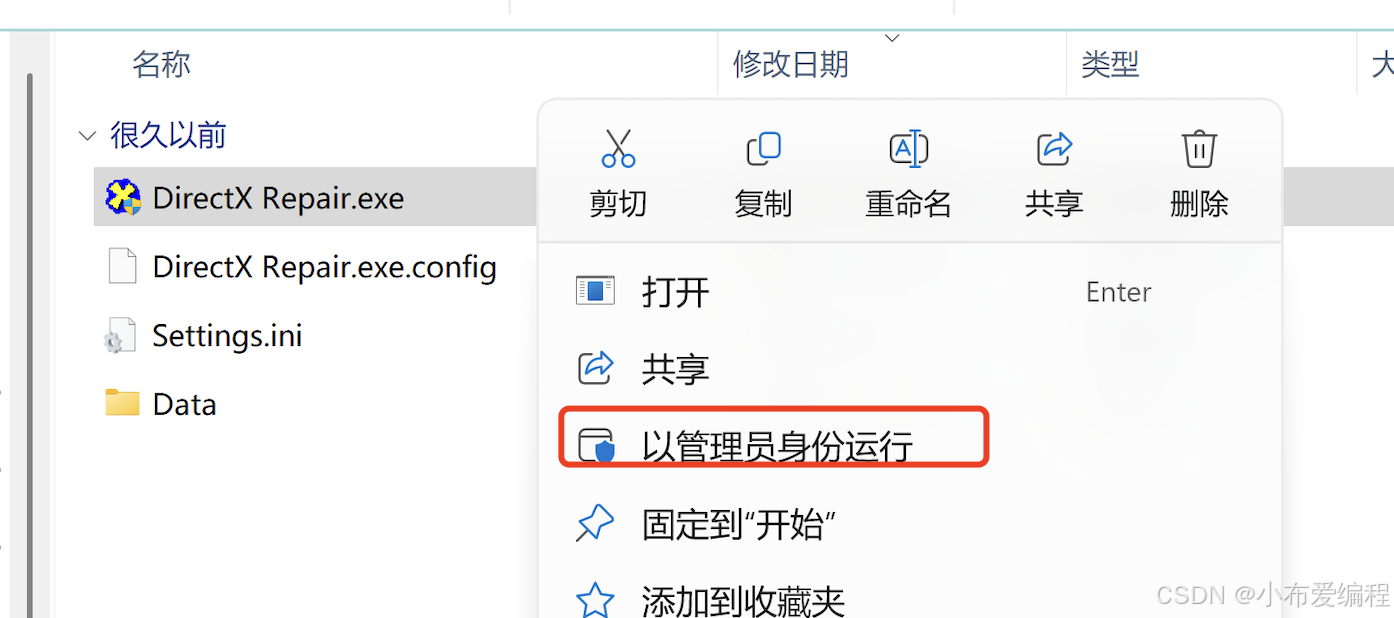This screenshot has width=1394, height=618.
Task: Click the Copy icon in context menu
Action: click(764, 149)
